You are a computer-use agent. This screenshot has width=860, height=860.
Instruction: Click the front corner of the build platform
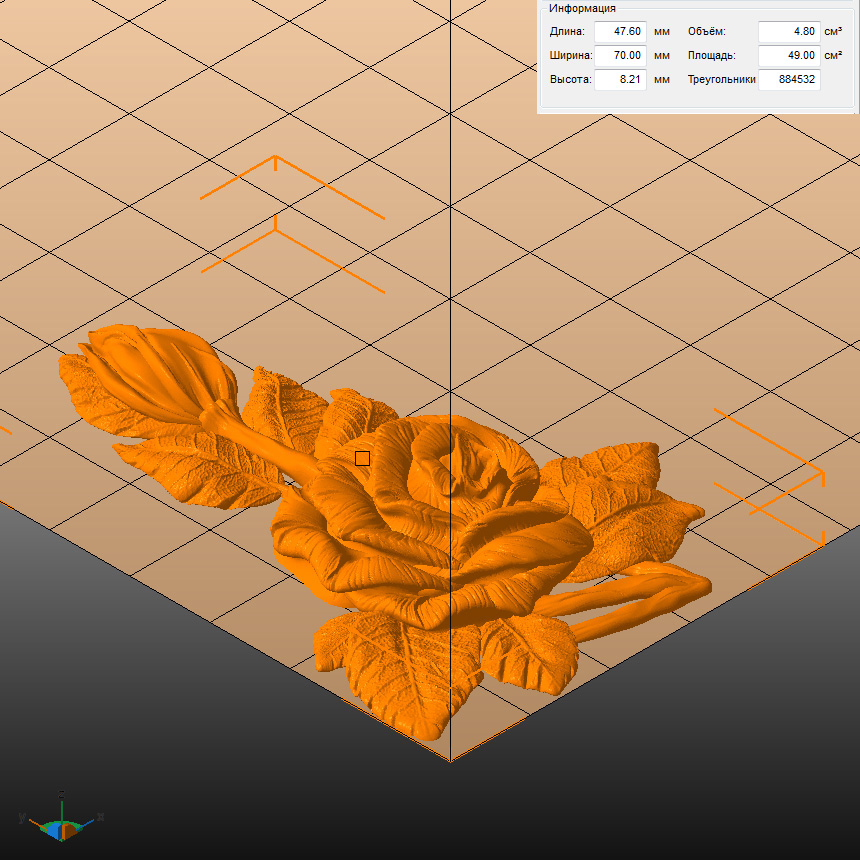pos(450,760)
